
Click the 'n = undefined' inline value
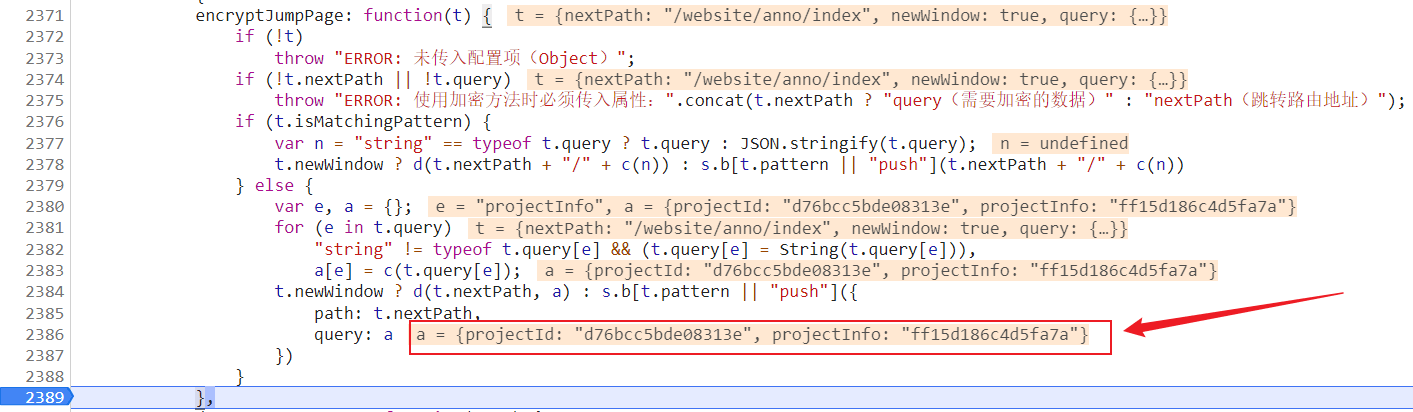[1064, 143]
